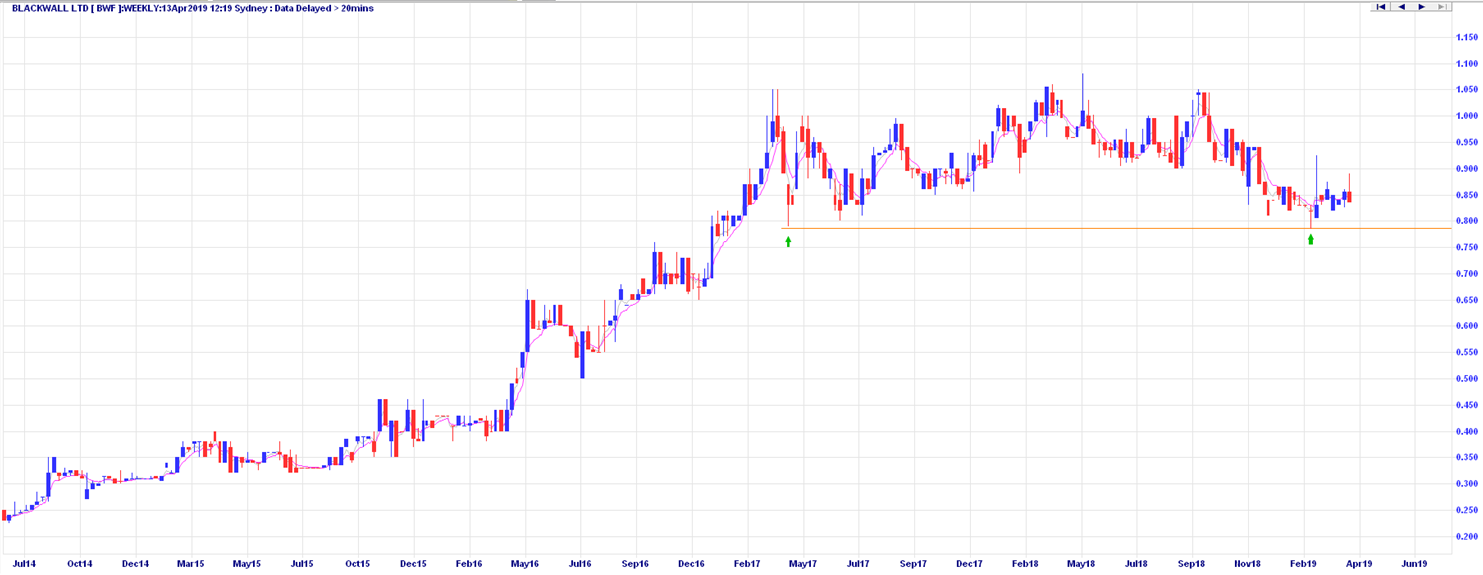Click the May16 date axis label
This screenshot has width=1483, height=575.
[525, 564]
